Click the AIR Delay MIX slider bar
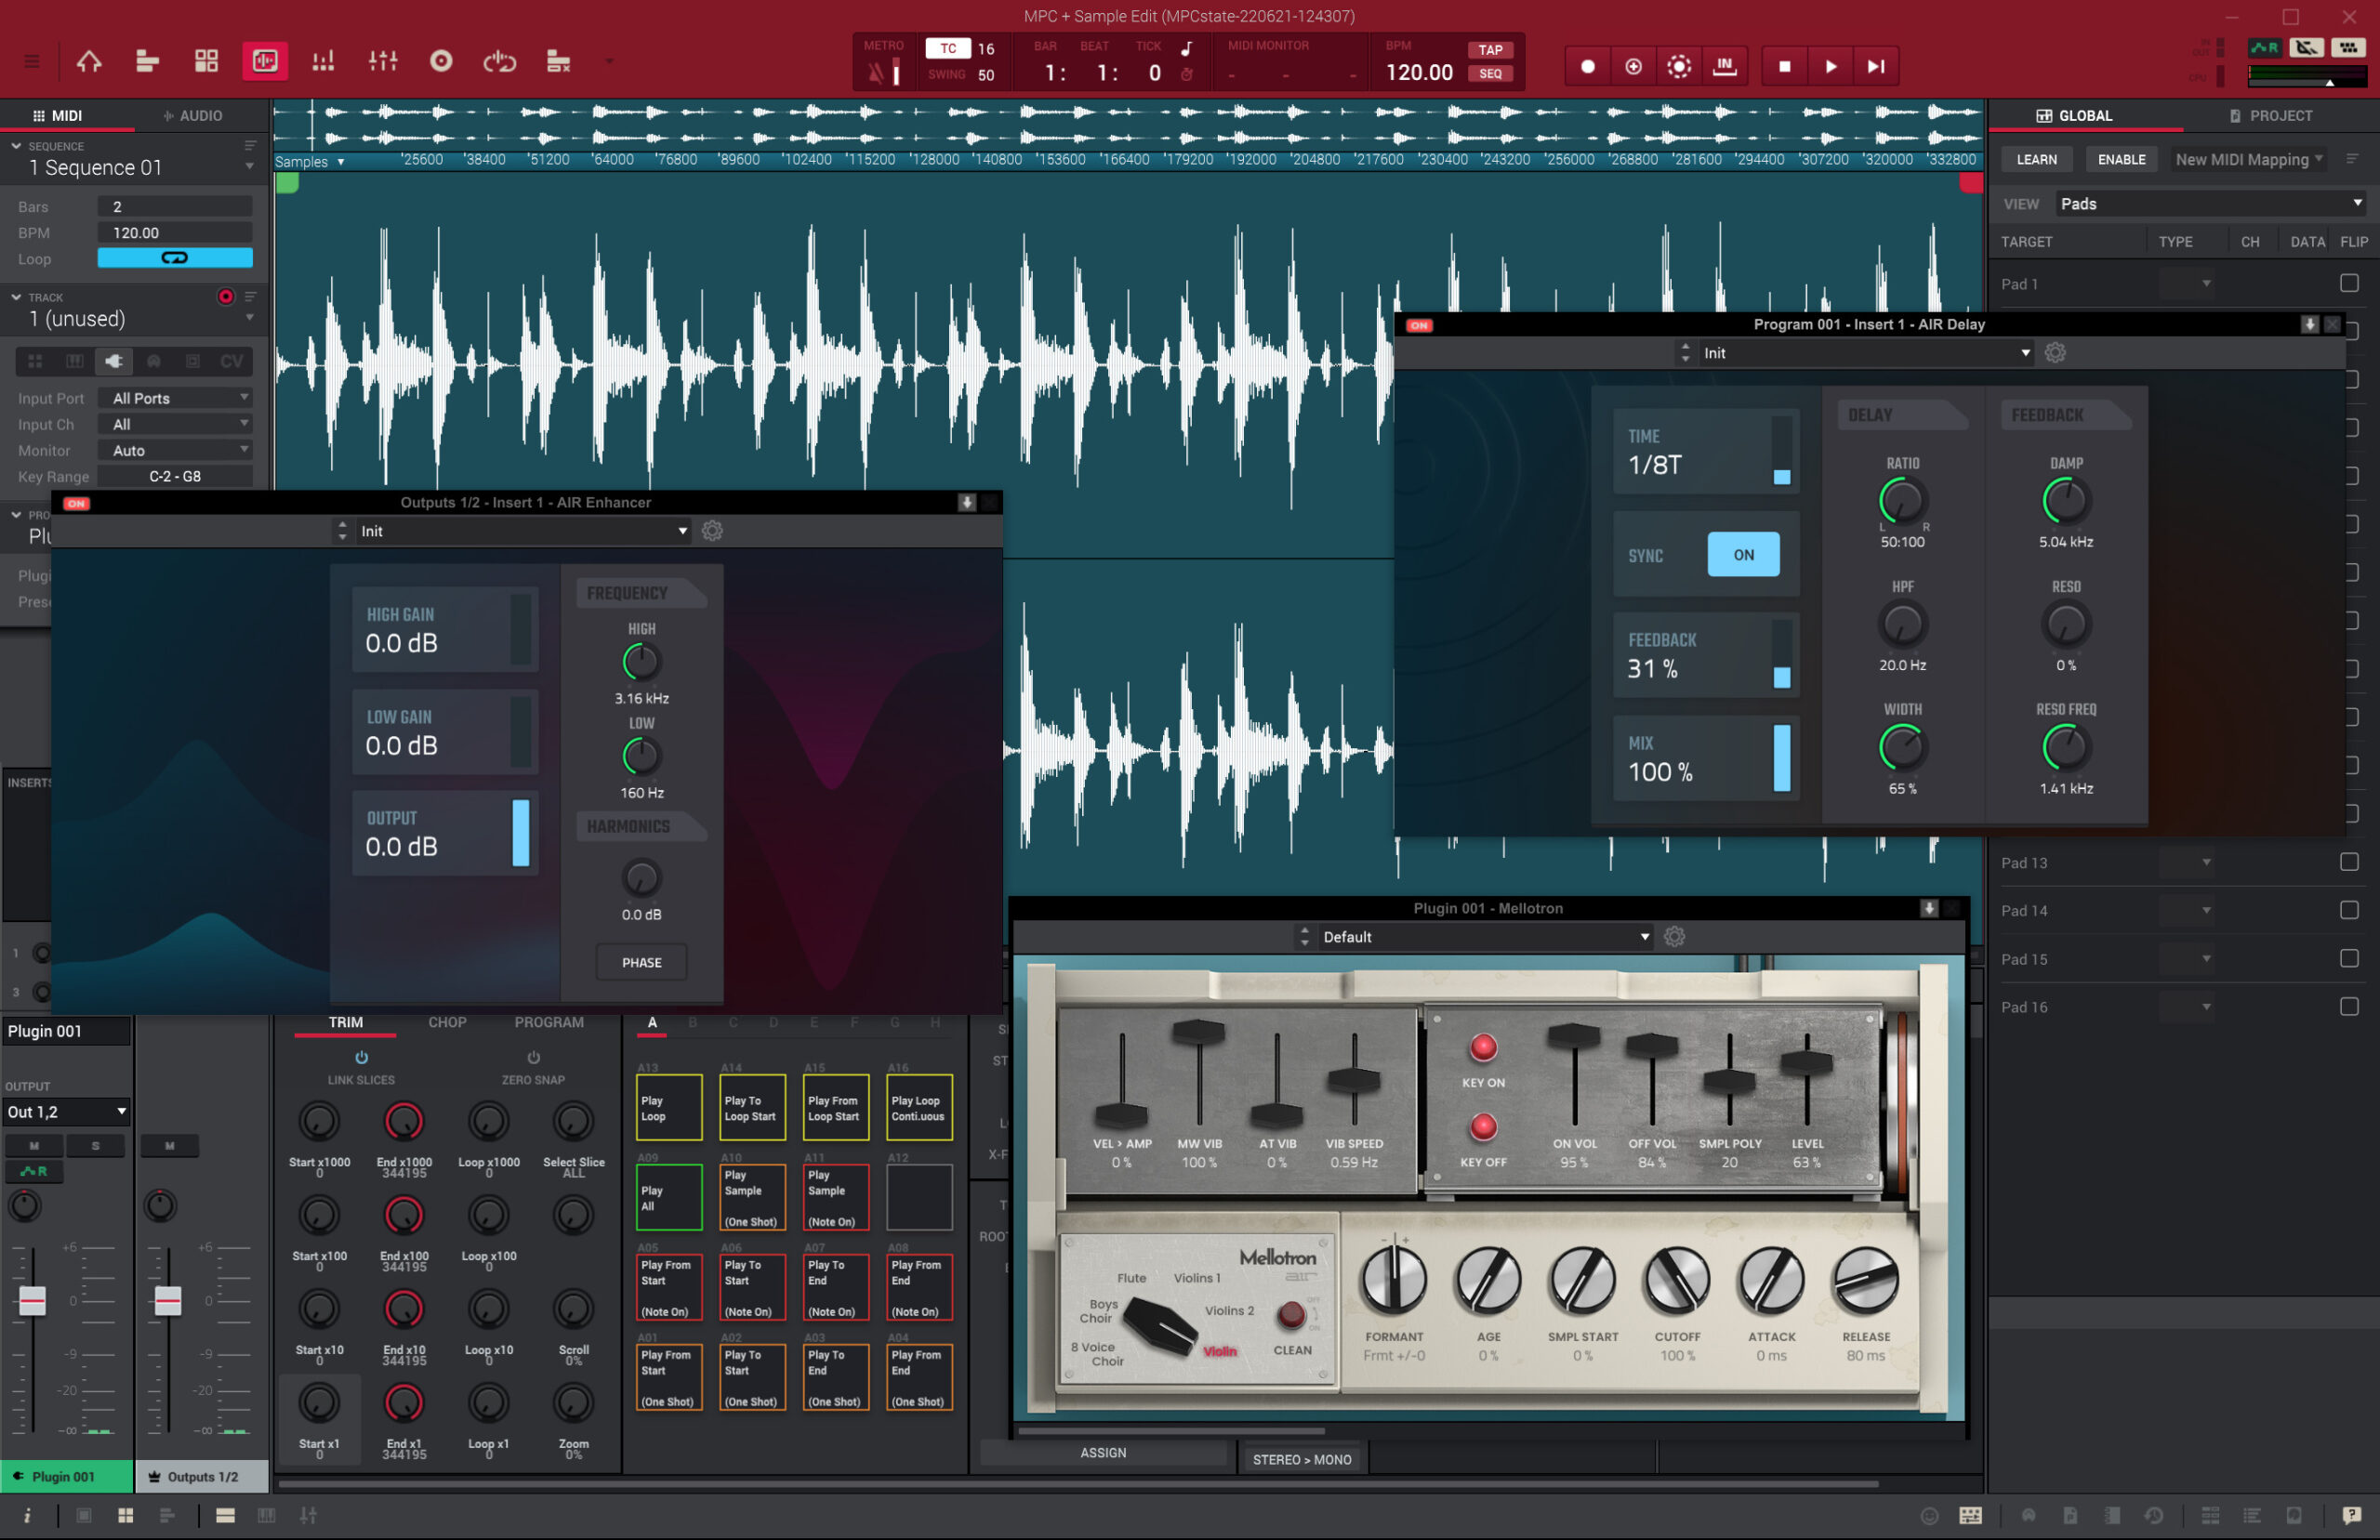Screen dimensions: 2380x1540 1781,758
